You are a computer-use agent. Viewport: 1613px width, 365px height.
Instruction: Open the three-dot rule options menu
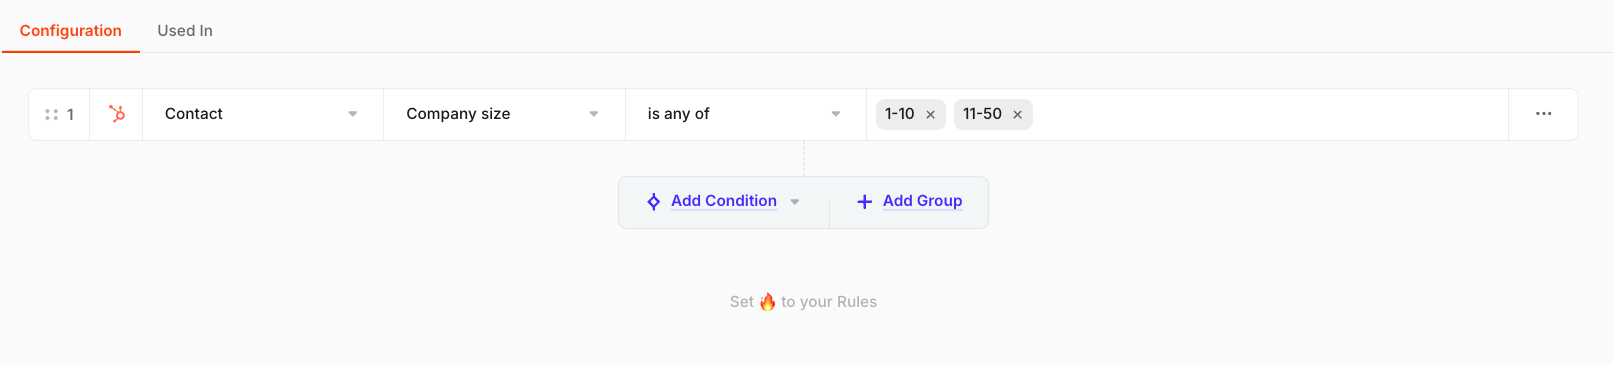[x=1543, y=114]
